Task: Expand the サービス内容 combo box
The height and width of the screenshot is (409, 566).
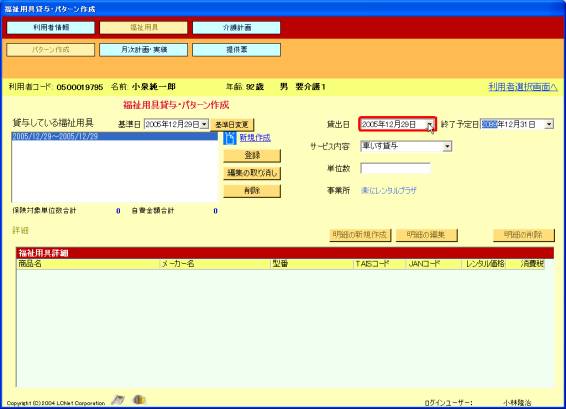Action: point(447,146)
